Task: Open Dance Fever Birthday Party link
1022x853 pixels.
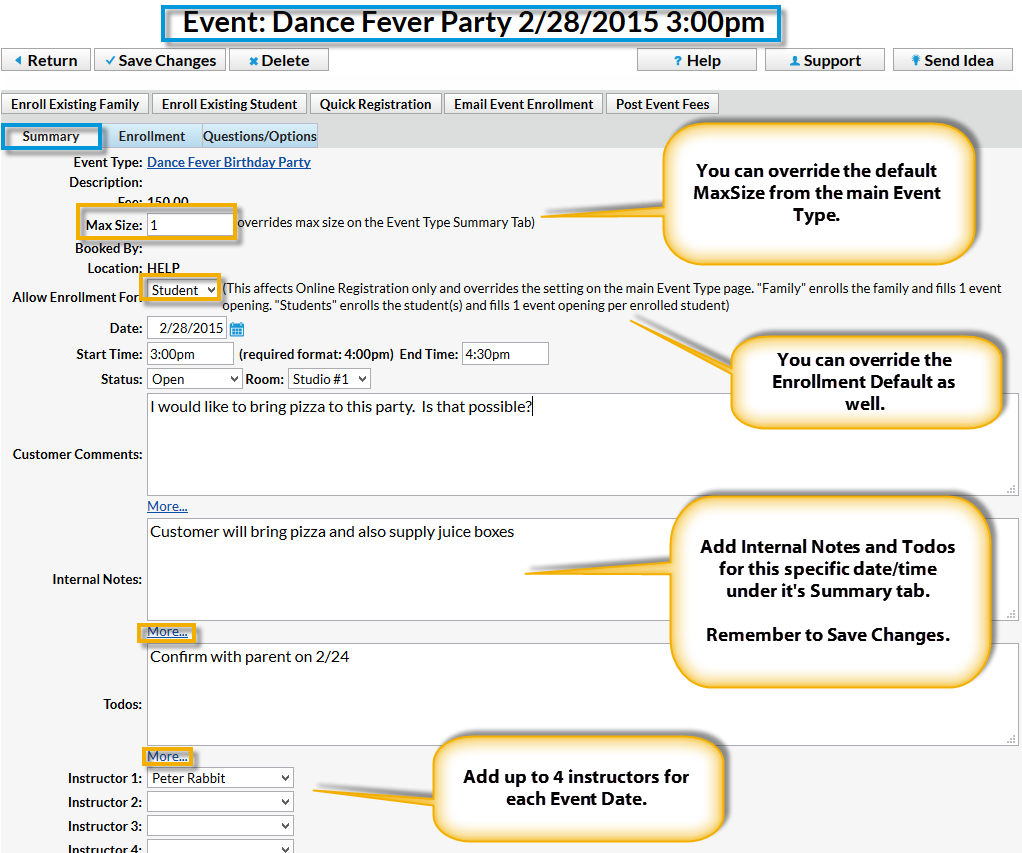Action: click(229, 162)
